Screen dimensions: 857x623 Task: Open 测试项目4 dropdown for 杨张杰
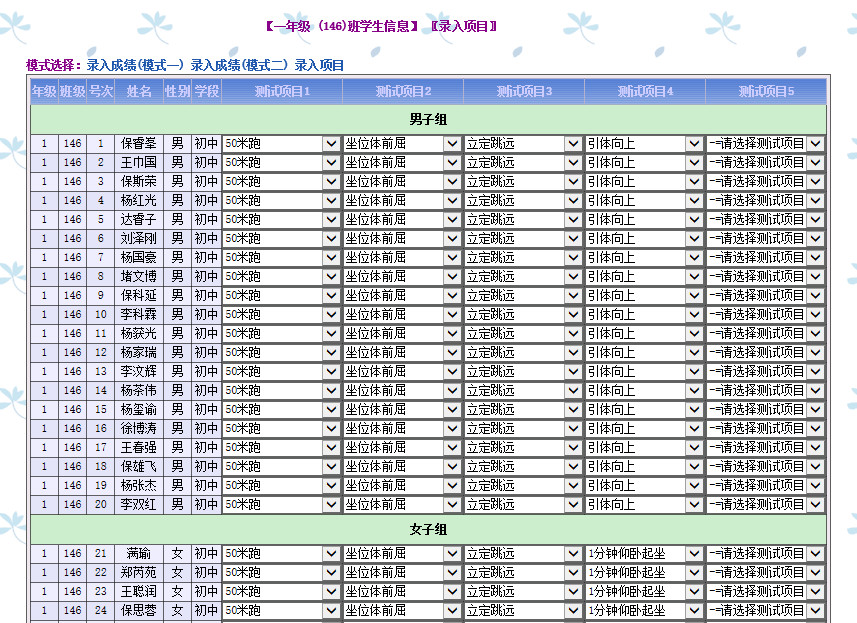tap(645, 485)
